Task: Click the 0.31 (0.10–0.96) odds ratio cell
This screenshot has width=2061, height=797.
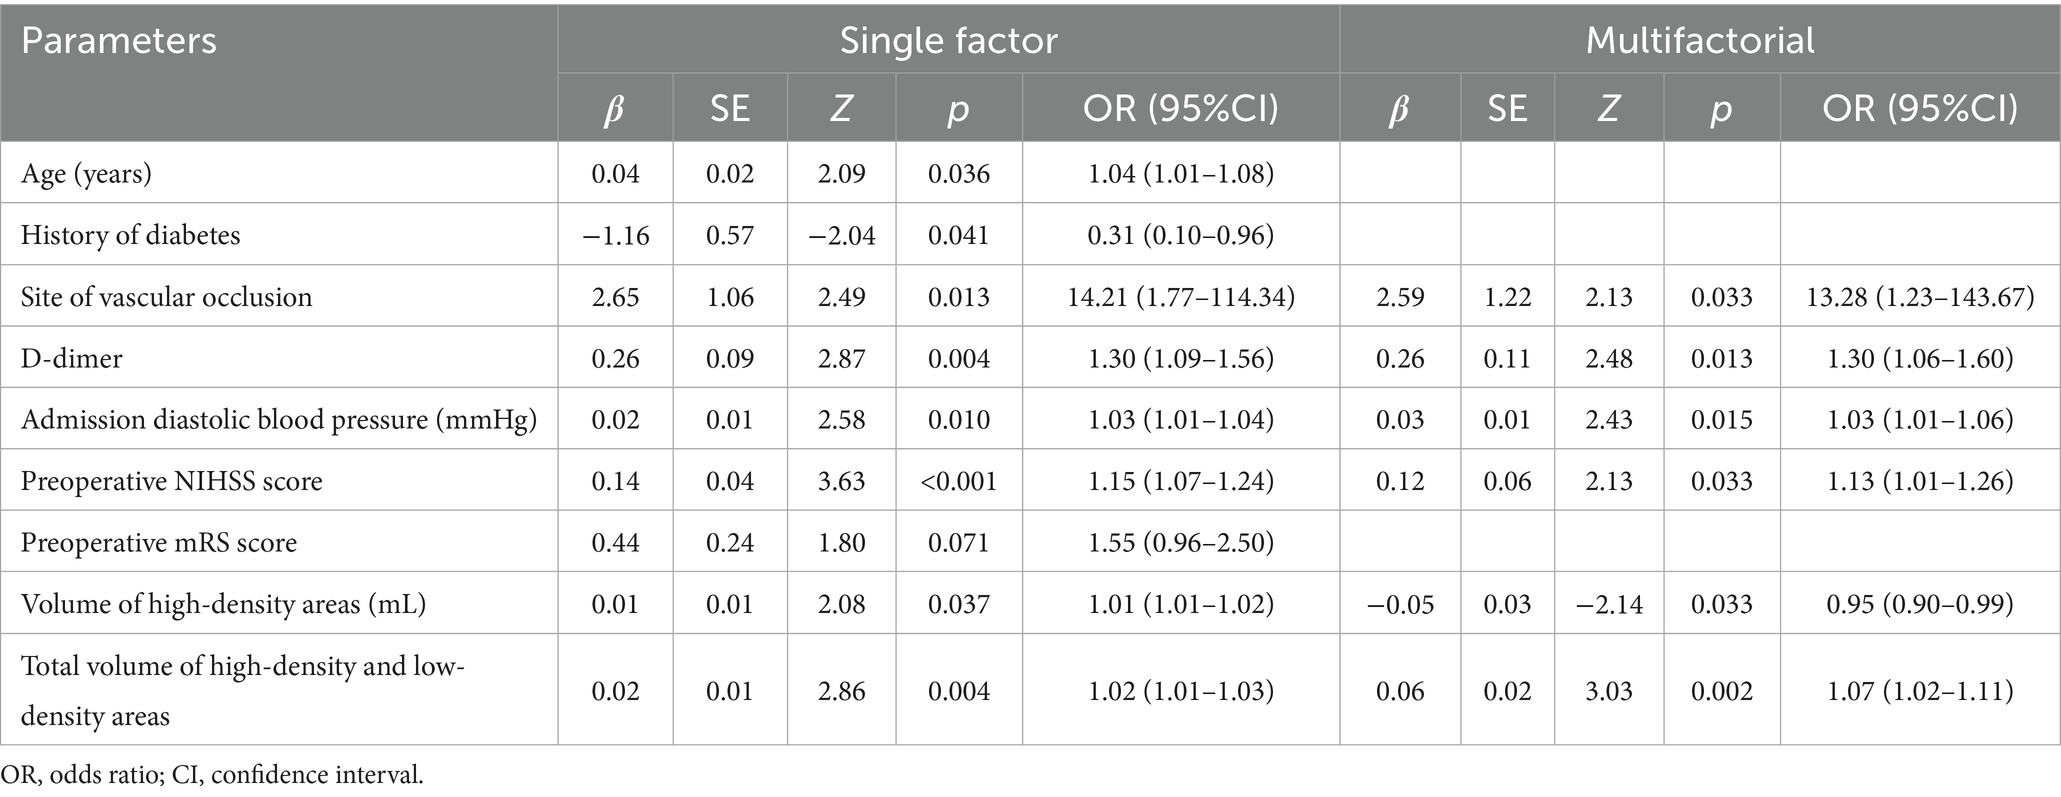Action: (x=1181, y=235)
